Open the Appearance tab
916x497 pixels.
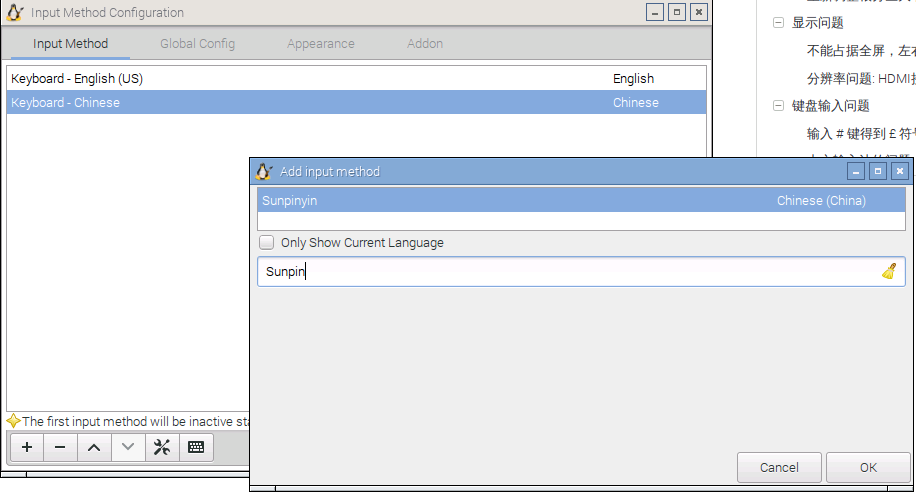[x=321, y=44]
